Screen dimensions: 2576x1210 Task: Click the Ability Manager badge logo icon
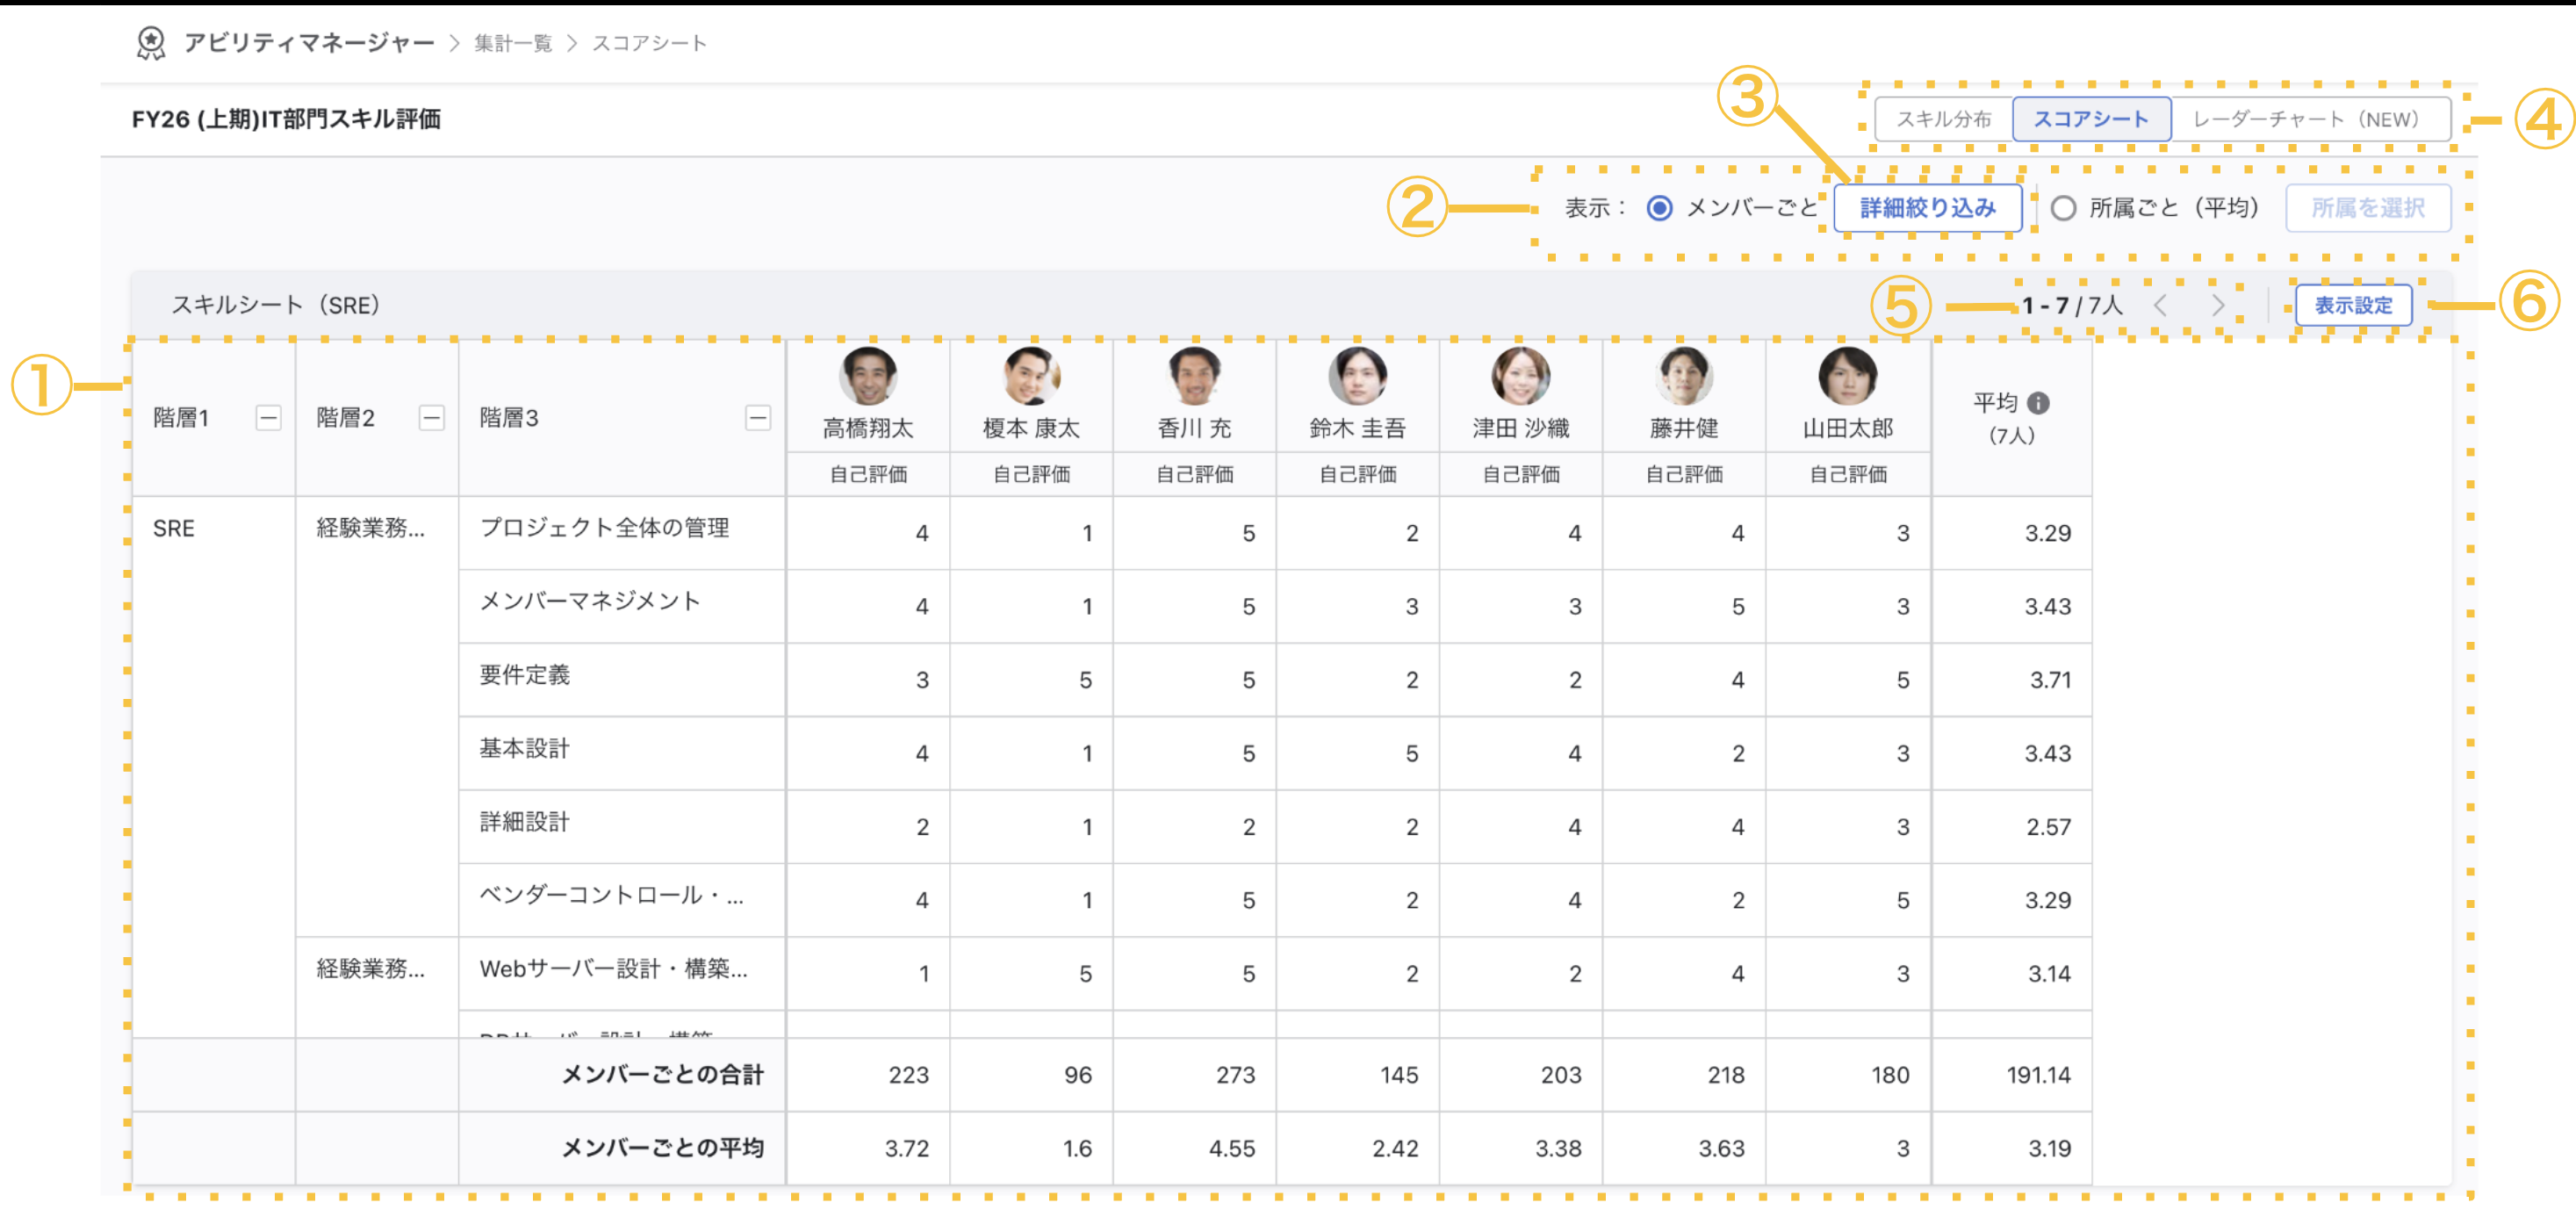[x=151, y=43]
